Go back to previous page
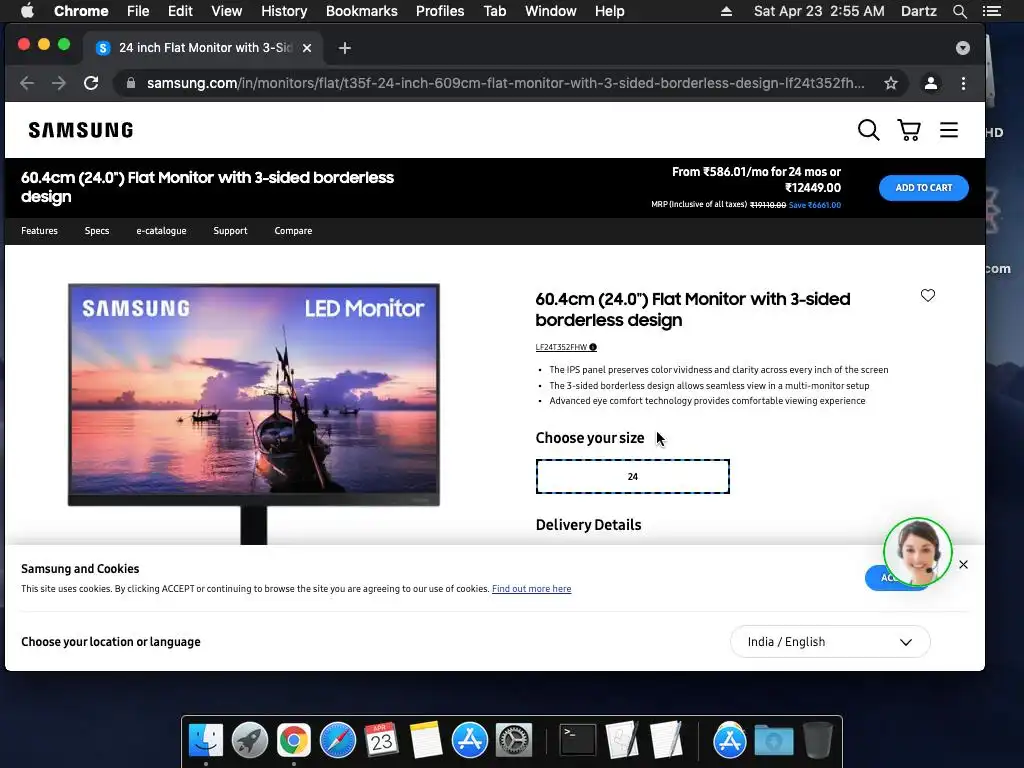1024x768 pixels. click(x=27, y=84)
